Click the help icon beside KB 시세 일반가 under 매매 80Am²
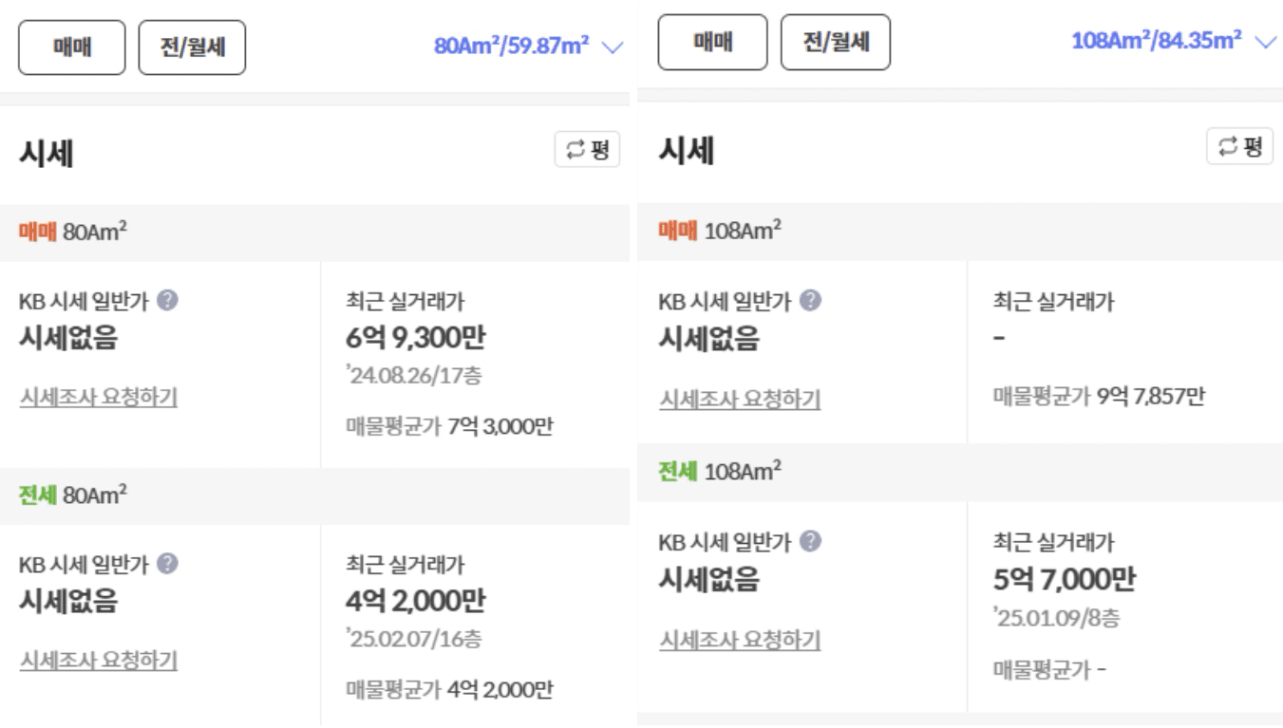Viewport: 1283px width, 728px height. [168, 300]
